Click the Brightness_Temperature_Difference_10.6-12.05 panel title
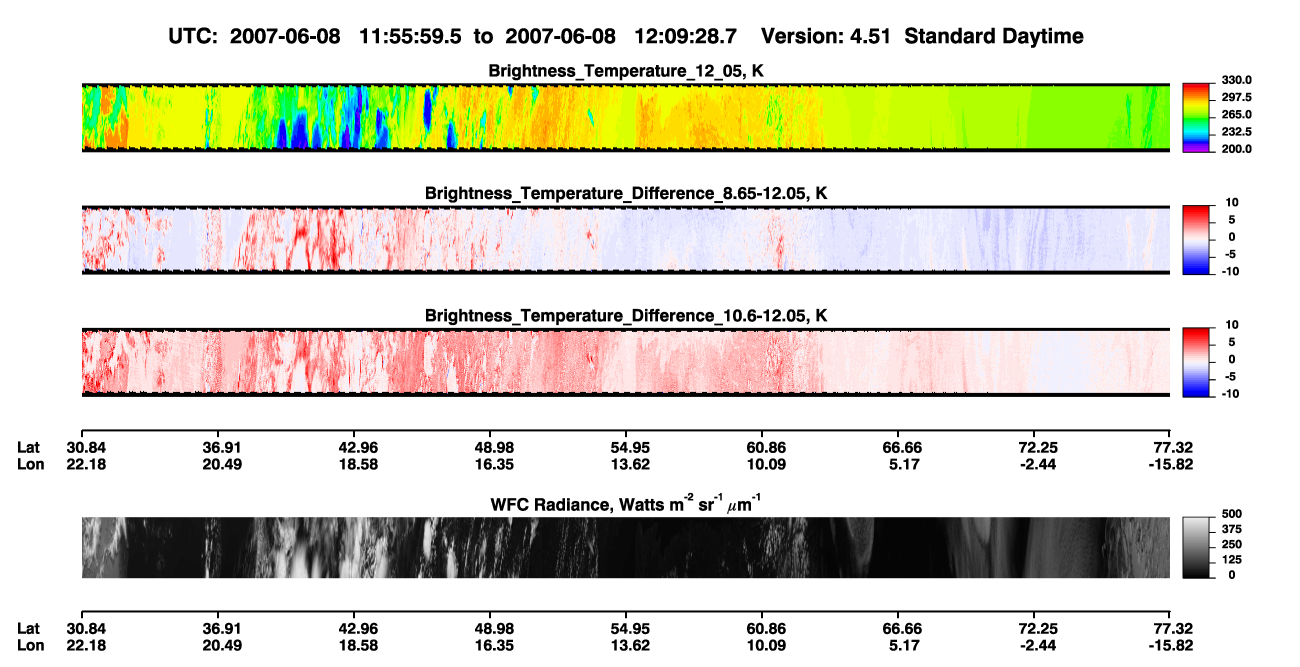The width and height of the screenshot is (1300, 667). tap(625, 316)
